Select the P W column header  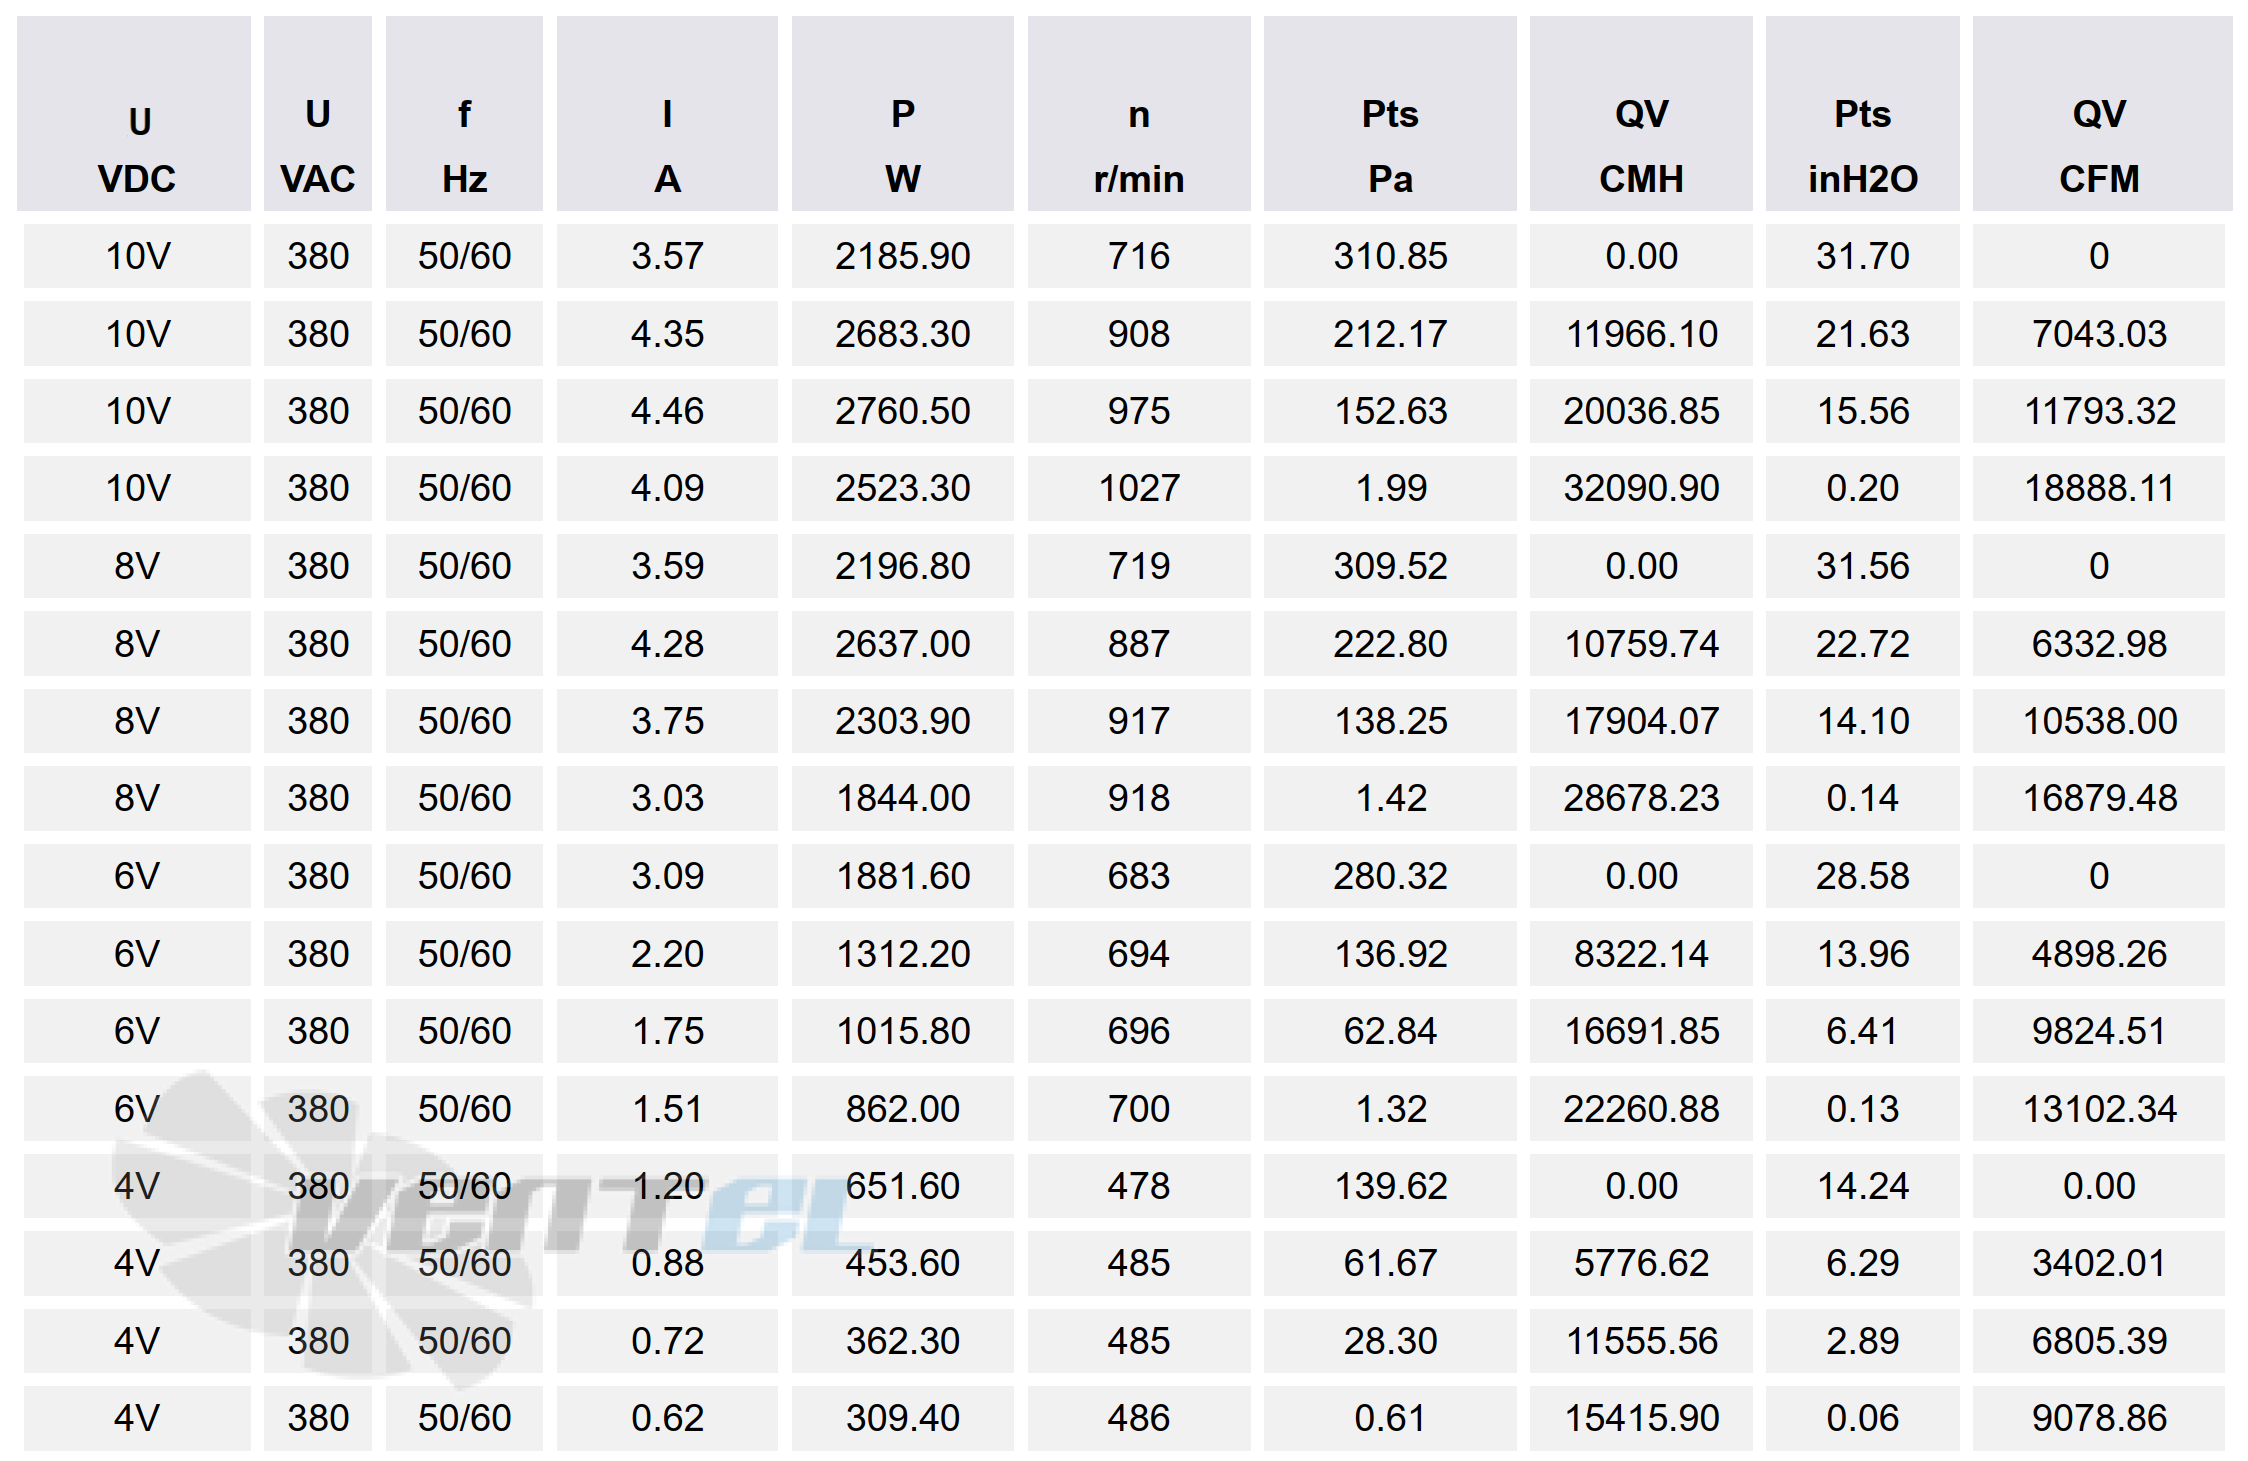pyautogui.click(x=903, y=113)
